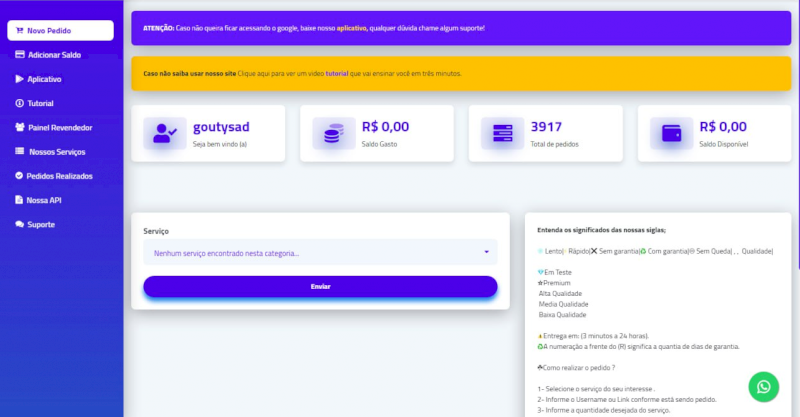Click the Entrega em 3 minutos a 24 horas line
This screenshot has height=417, width=800.
point(593,336)
